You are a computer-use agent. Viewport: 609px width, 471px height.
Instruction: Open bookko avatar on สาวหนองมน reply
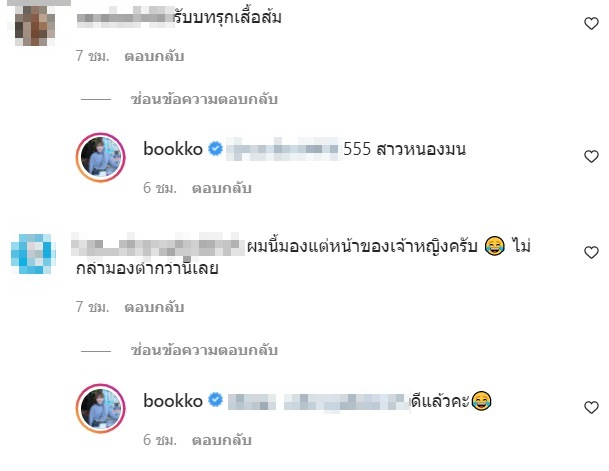[101, 157]
